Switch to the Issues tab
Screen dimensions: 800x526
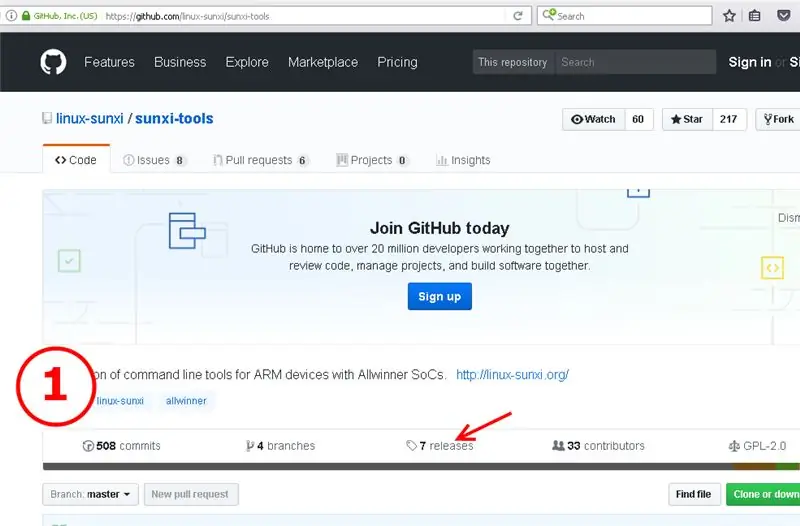154,160
